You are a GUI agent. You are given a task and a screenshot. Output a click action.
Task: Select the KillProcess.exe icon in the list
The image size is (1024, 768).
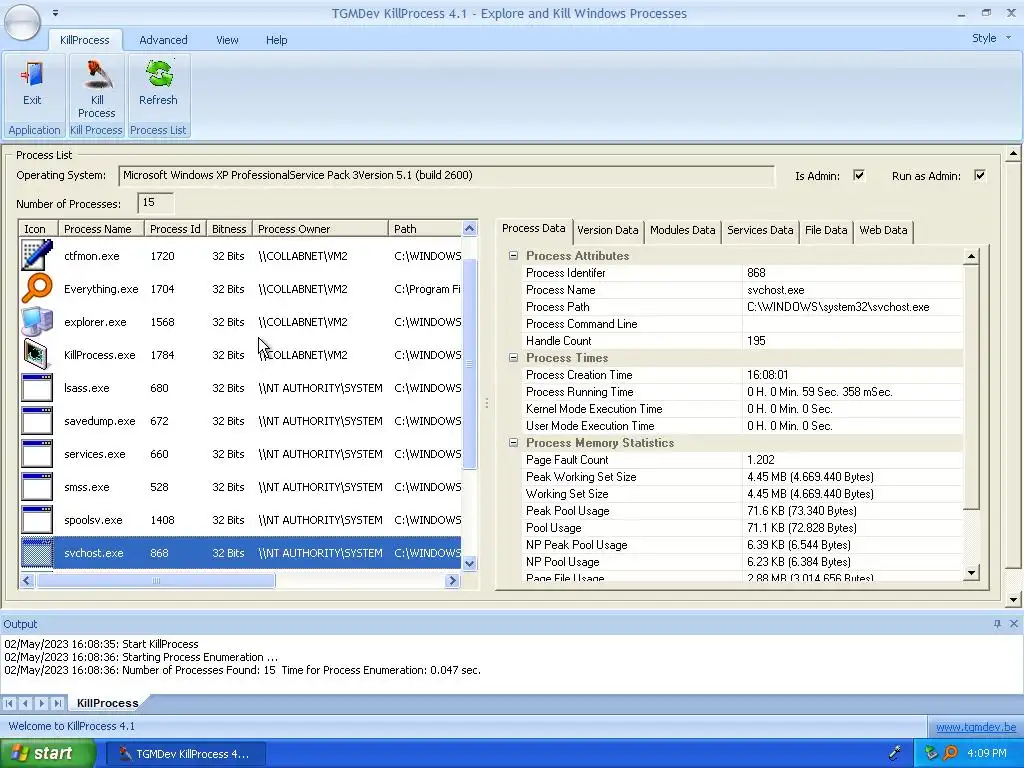click(x=37, y=355)
